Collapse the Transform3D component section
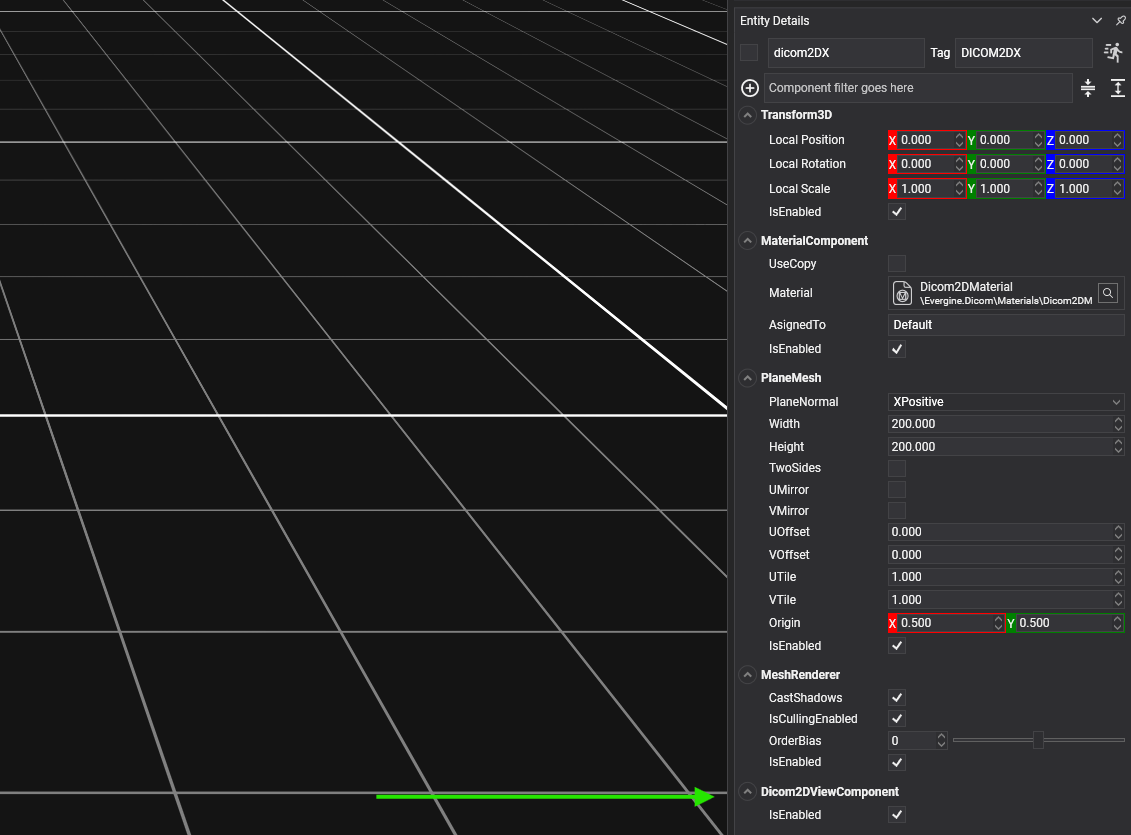Image resolution: width=1131 pixels, height=835 pixels. 747,116
